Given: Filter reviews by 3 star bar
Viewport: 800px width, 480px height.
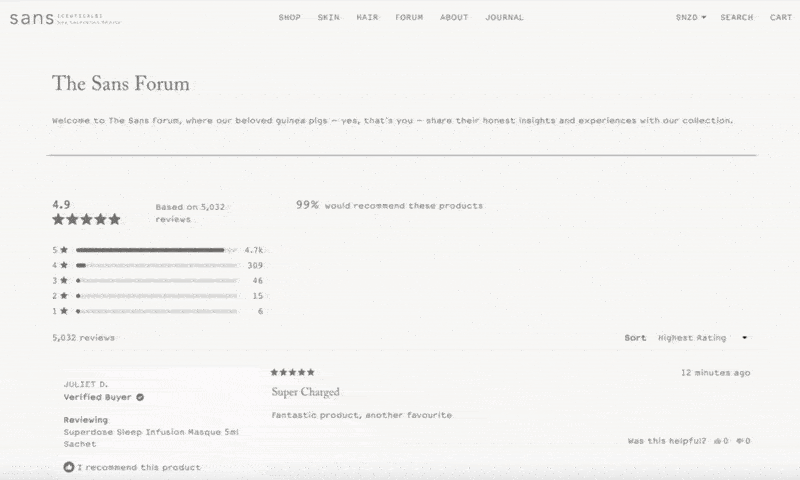Looking at the screenshot, I should 157,281.
